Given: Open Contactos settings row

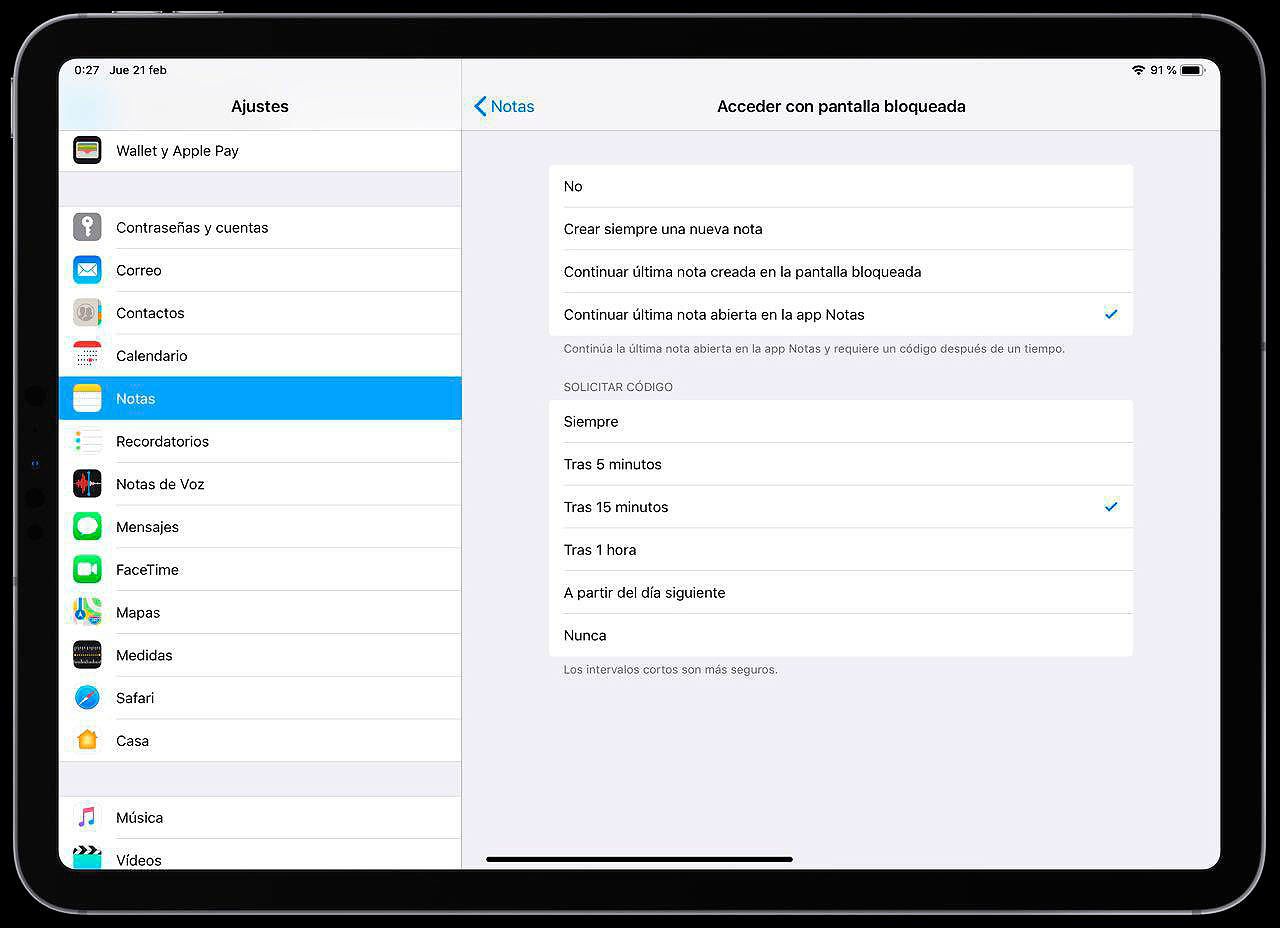Looking at the screenshot, I should point(260,313).
